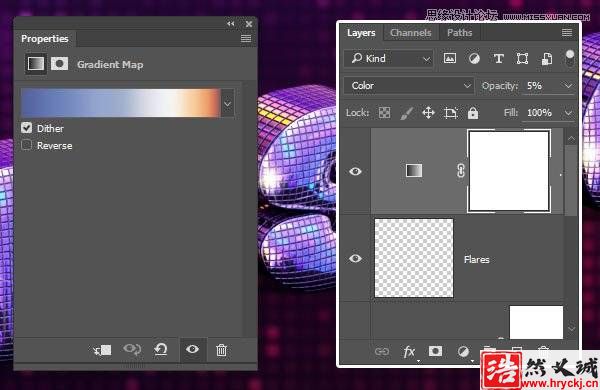
Task: Click the Gradient Map adjustment icon in Properties
Action: tap(36, 64)
